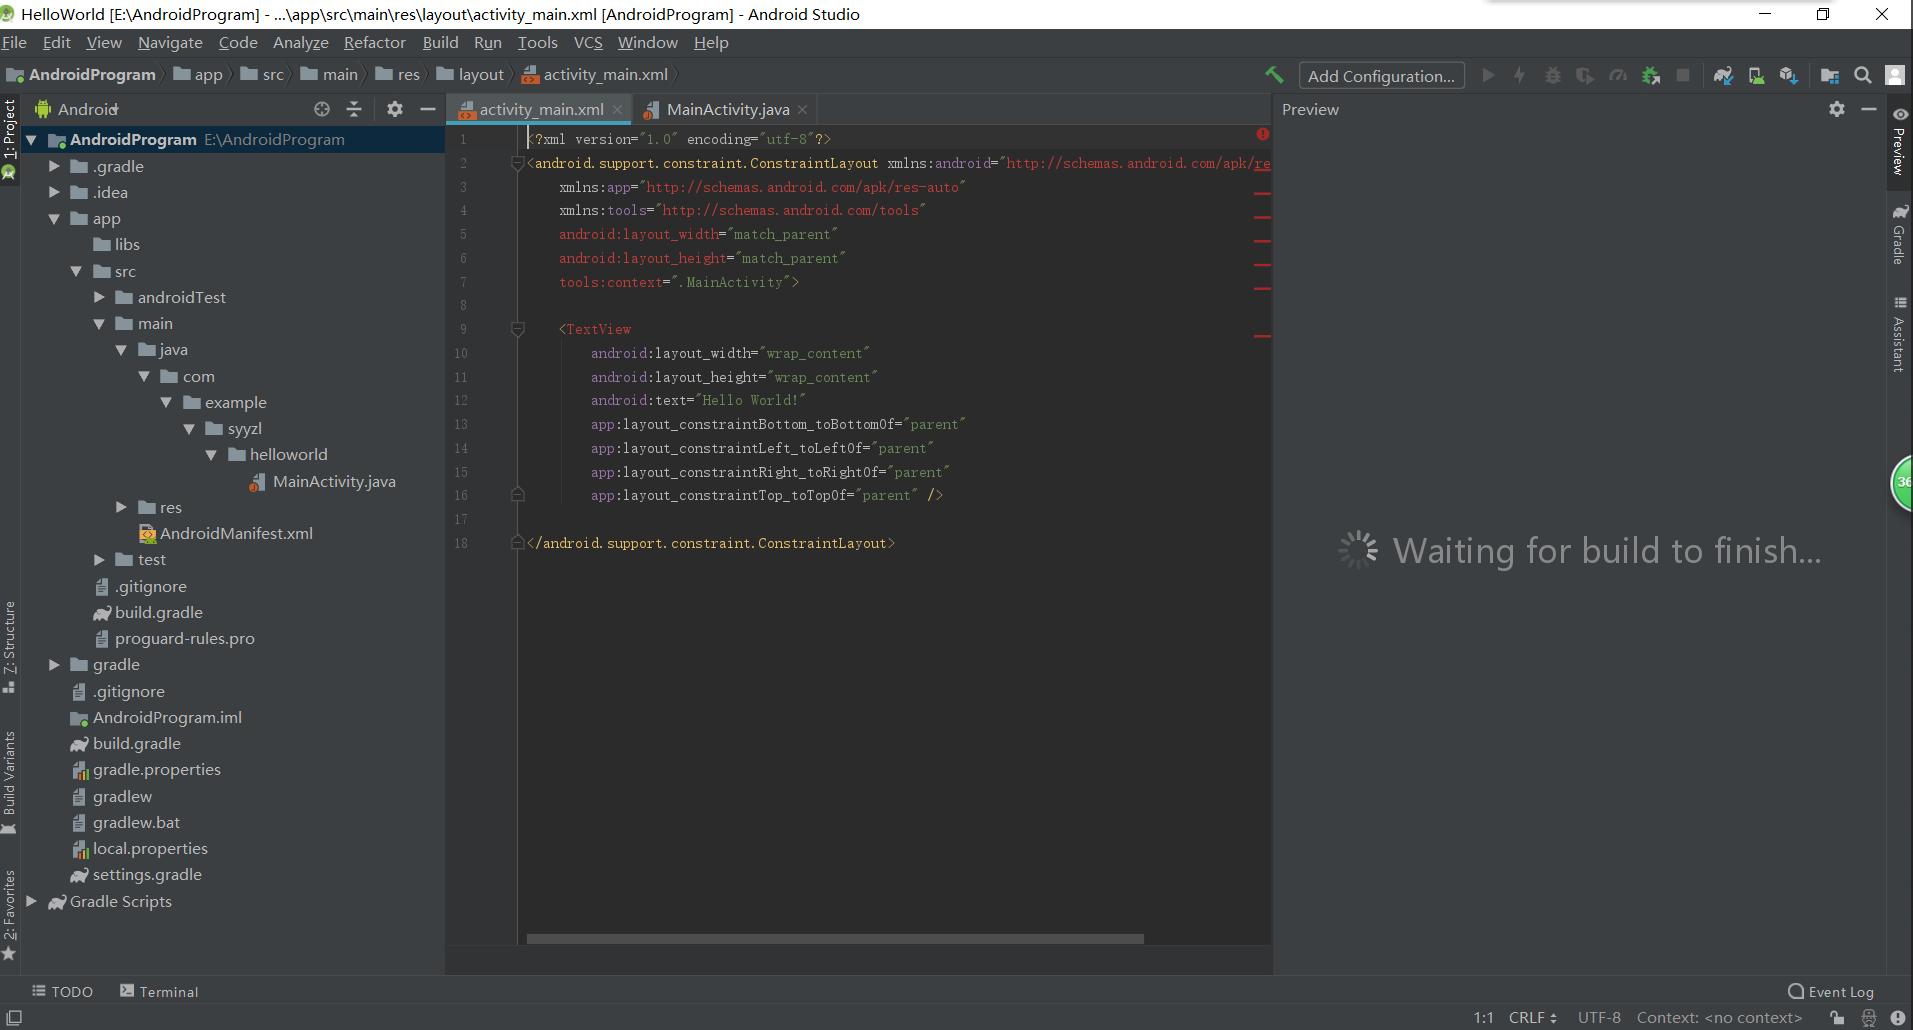Open the CRLF line separator dropdown
1913x1030 pixels.
(1532, 1017)
